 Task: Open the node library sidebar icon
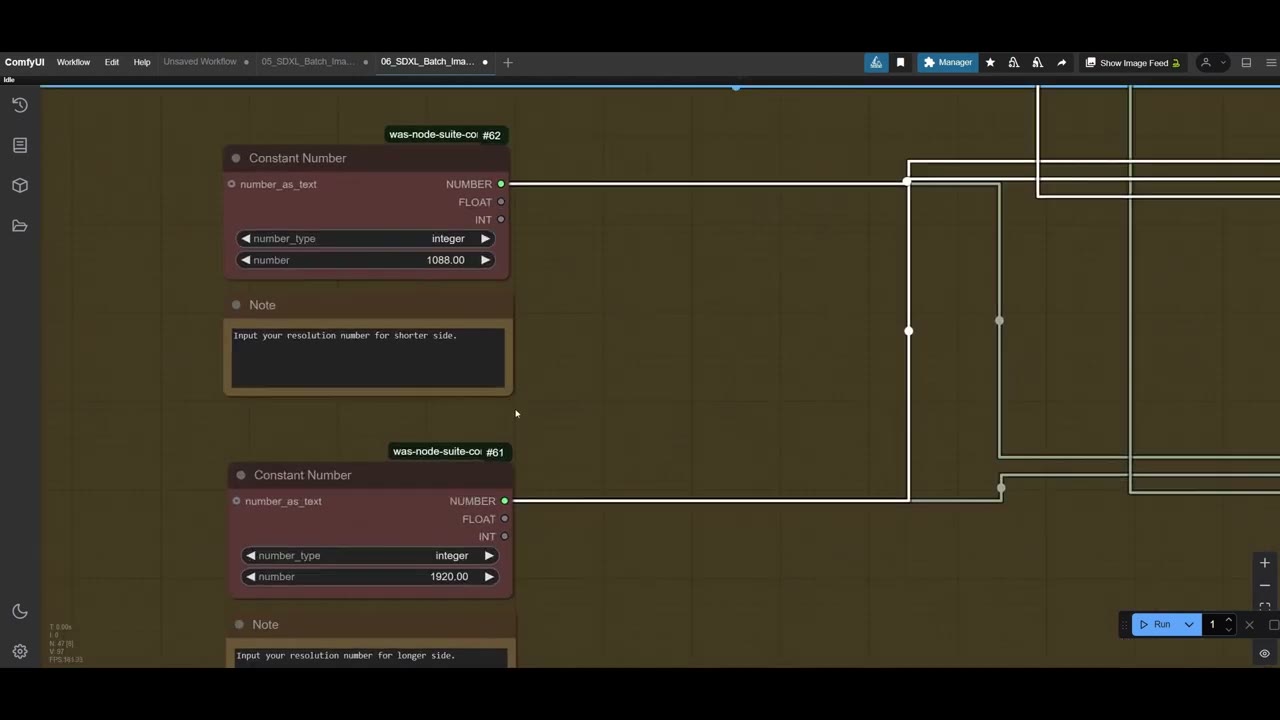pyautogui.click(x=19, y=145)
